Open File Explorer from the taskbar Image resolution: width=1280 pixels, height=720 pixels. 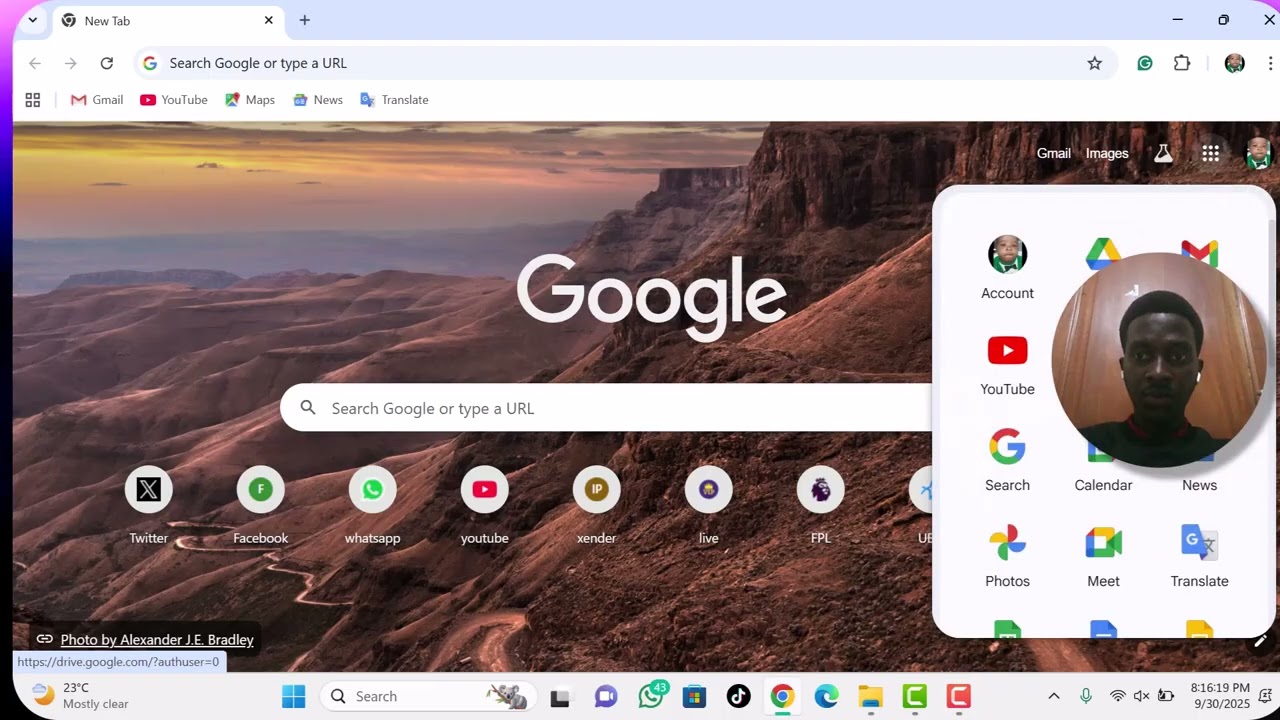pyautogui.click(x=870, y=696)
